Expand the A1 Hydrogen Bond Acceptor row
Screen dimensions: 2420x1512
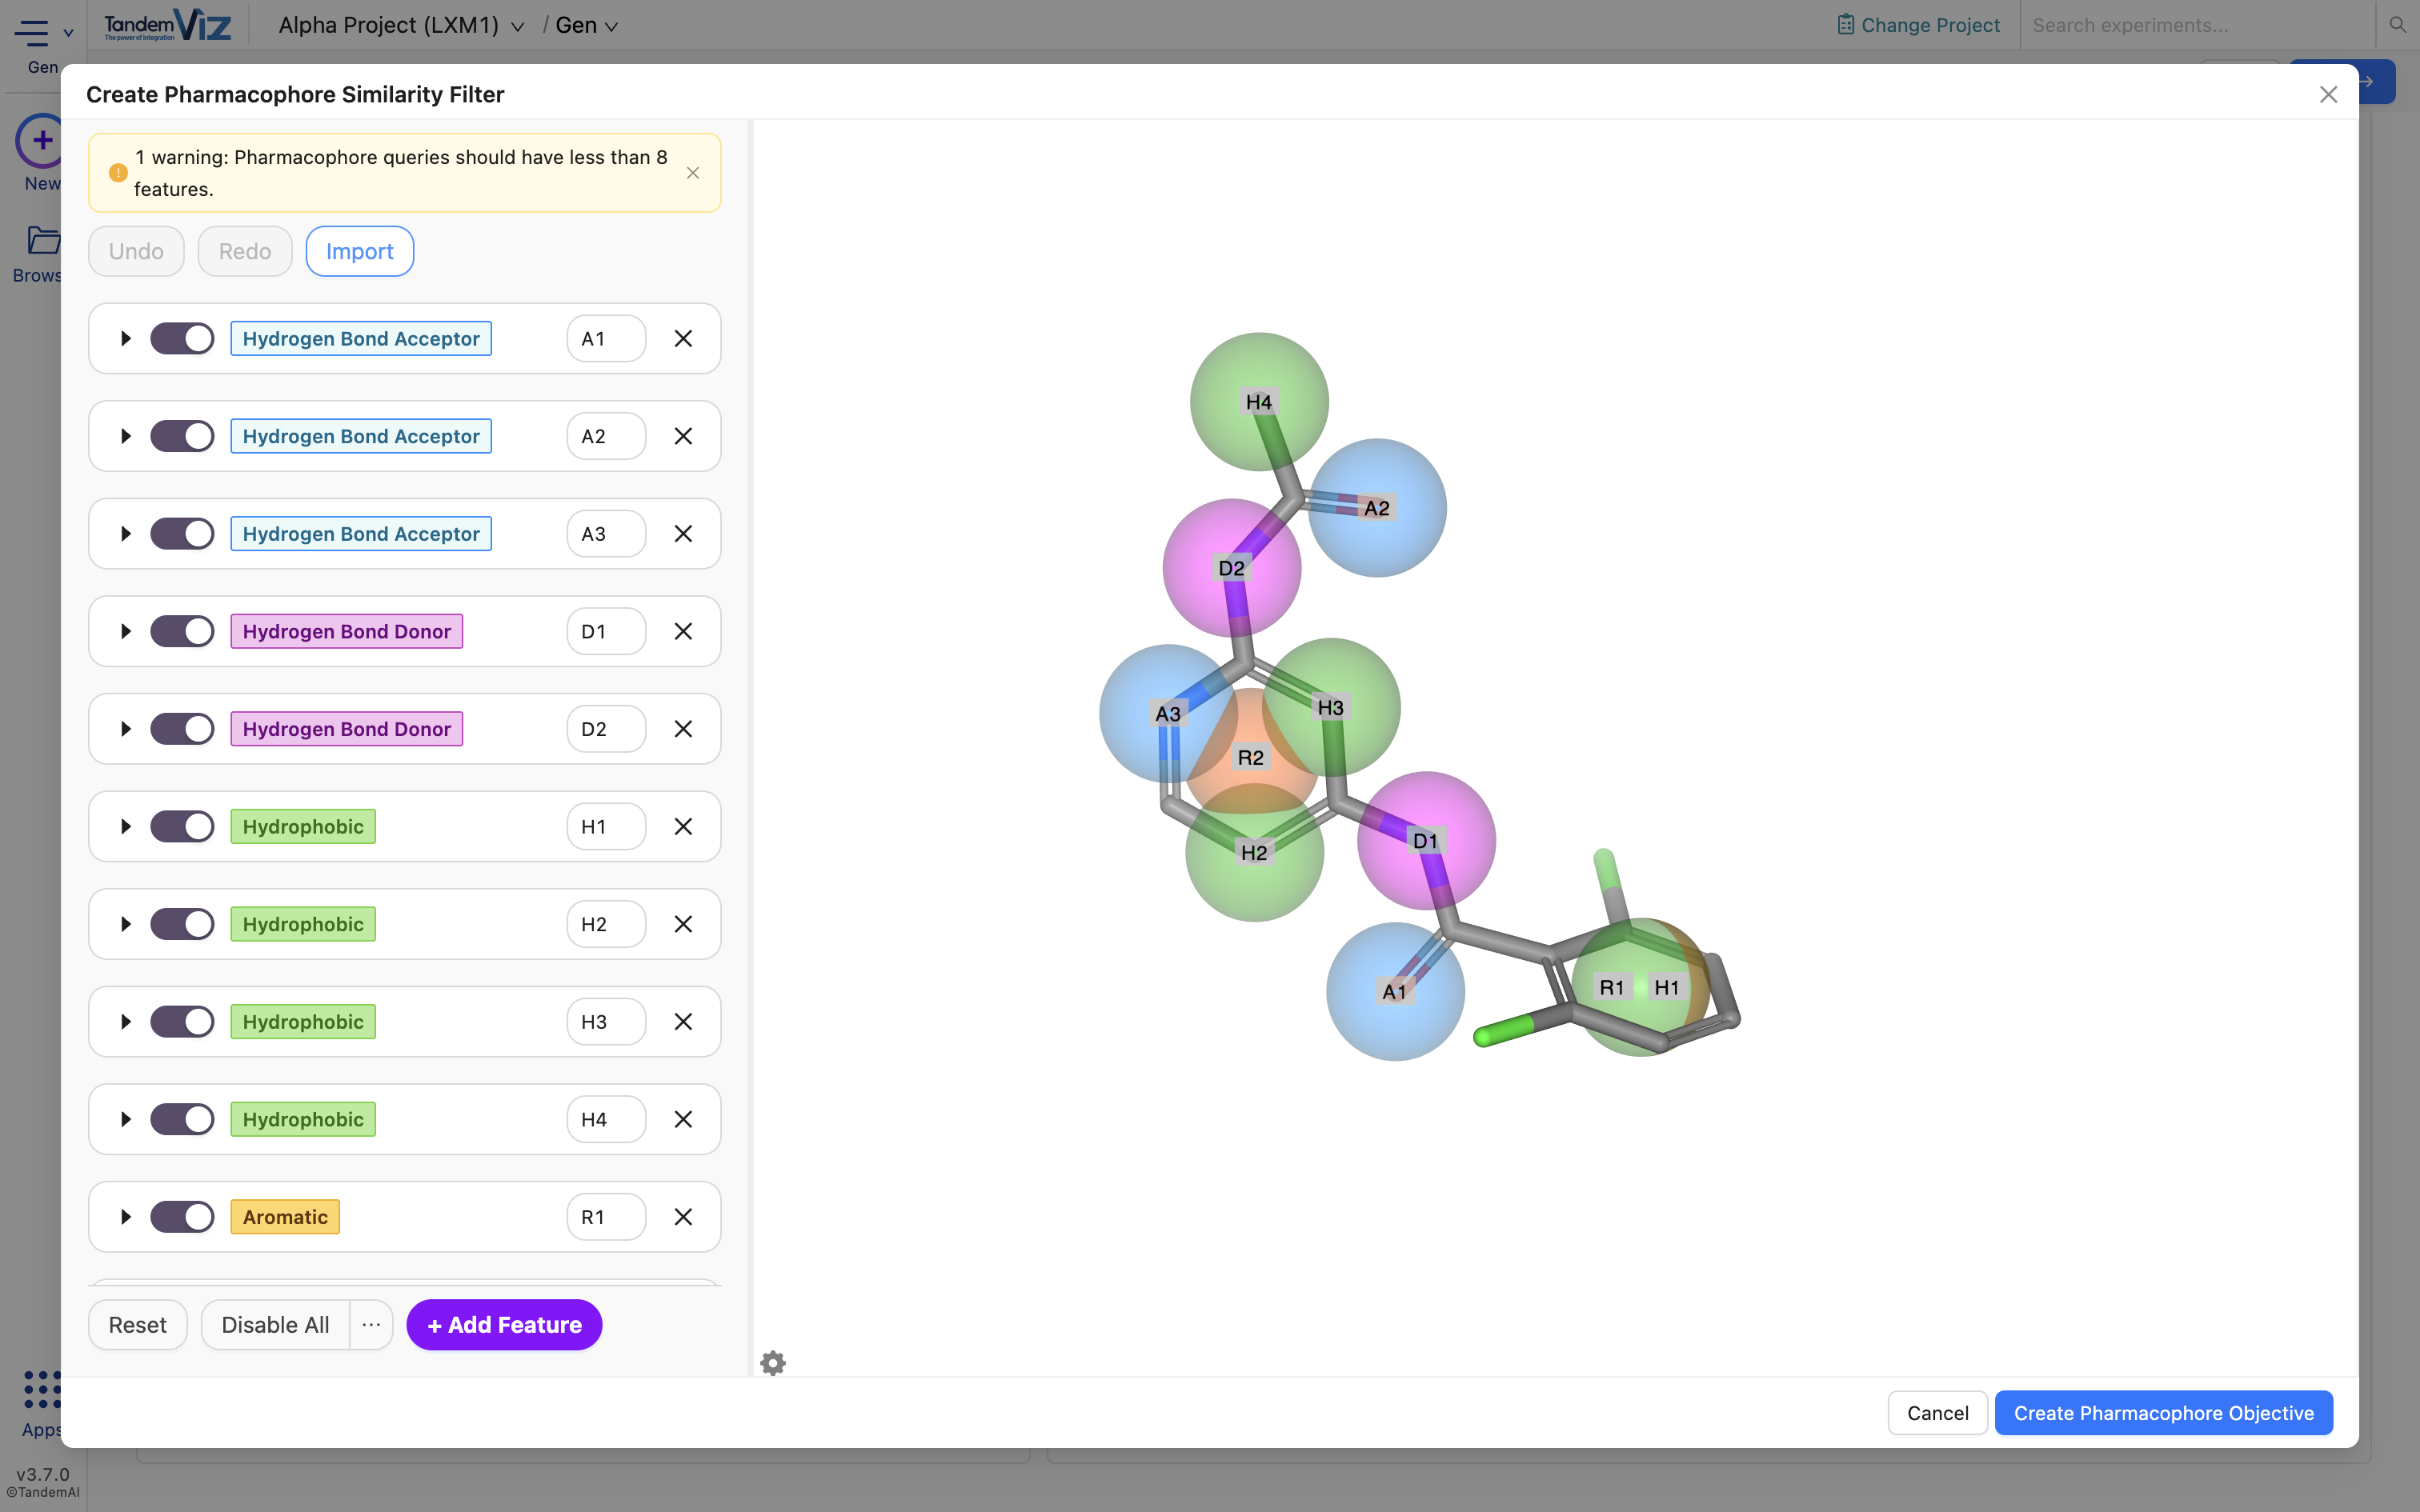pyautogui.click(x=126, y=338)
